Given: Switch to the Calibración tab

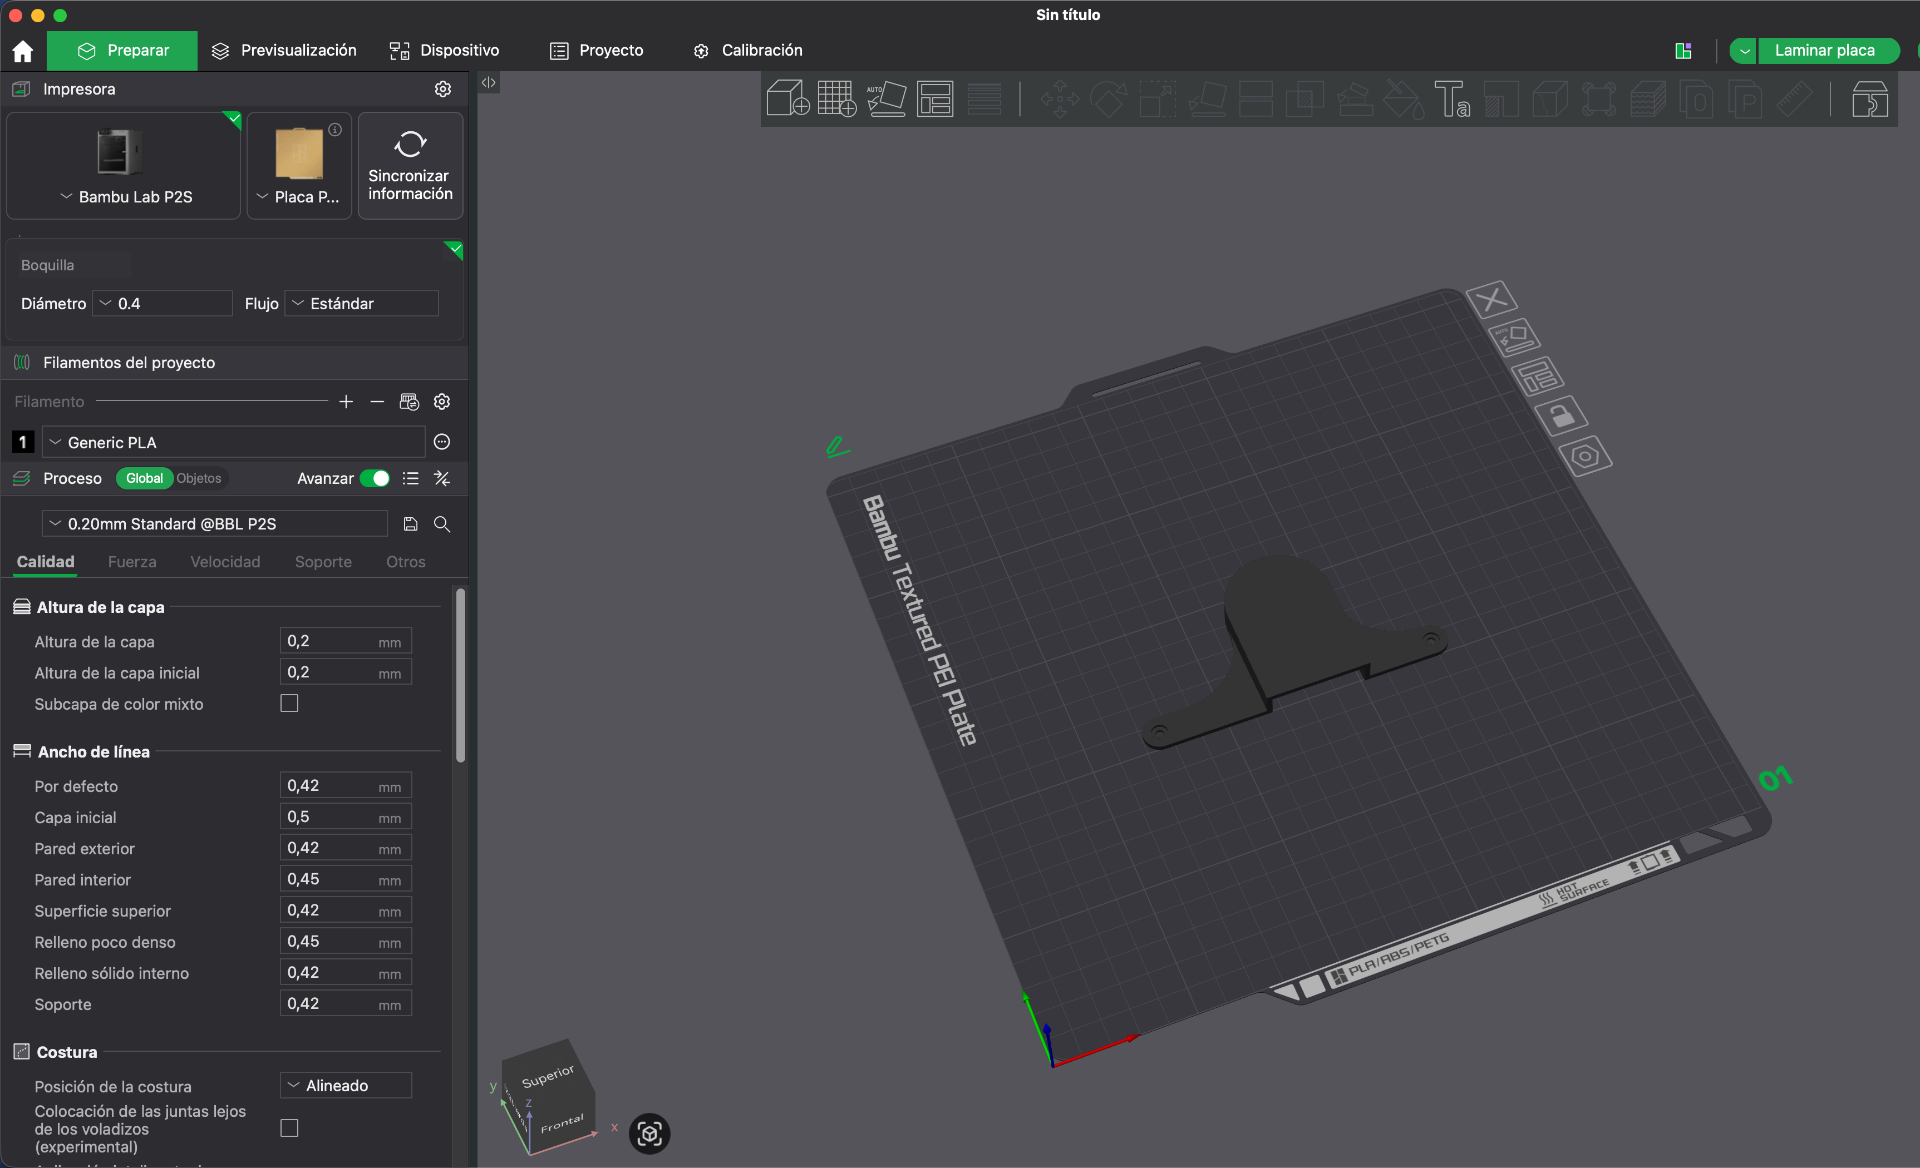Looking at the screenshot, I should point(748,51).
